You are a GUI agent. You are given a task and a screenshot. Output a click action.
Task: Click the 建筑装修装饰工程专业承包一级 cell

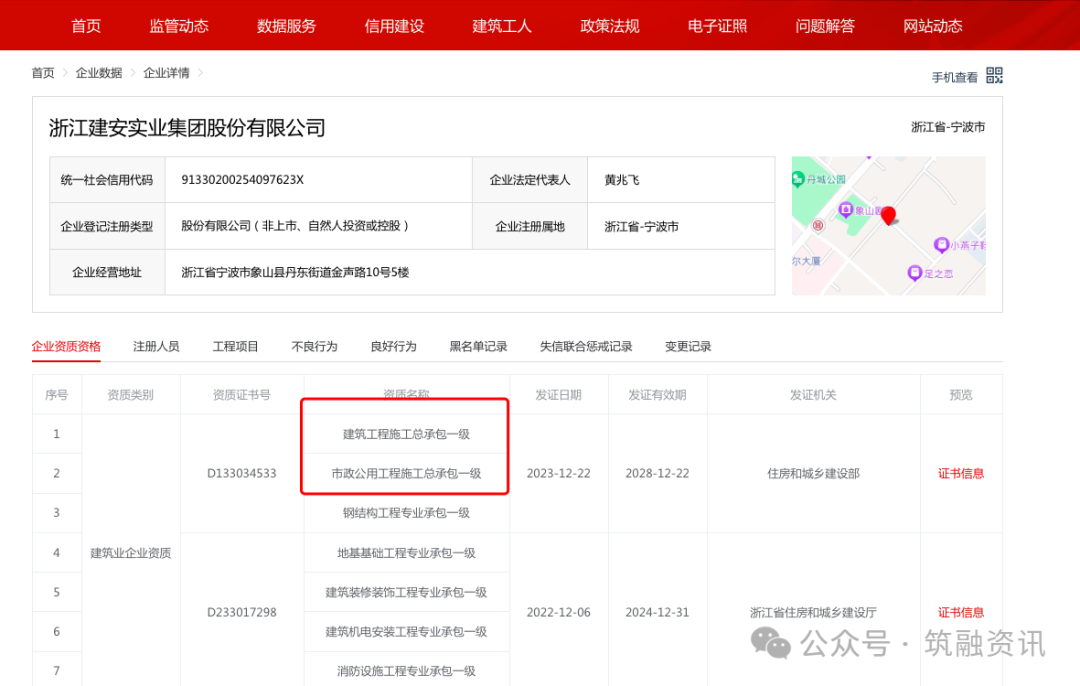tap(406, 592)
